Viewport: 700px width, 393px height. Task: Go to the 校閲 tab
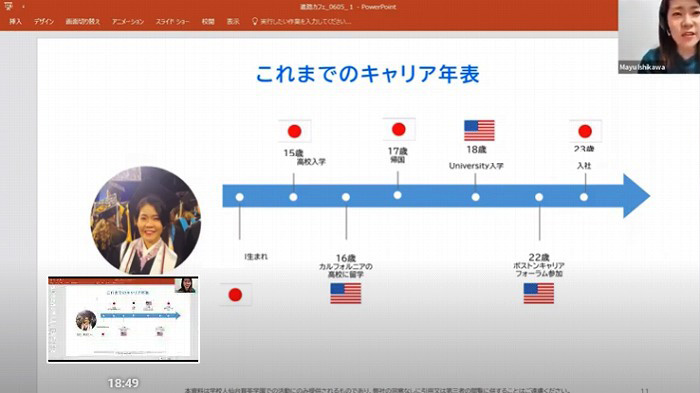click(x=208, y=21)
